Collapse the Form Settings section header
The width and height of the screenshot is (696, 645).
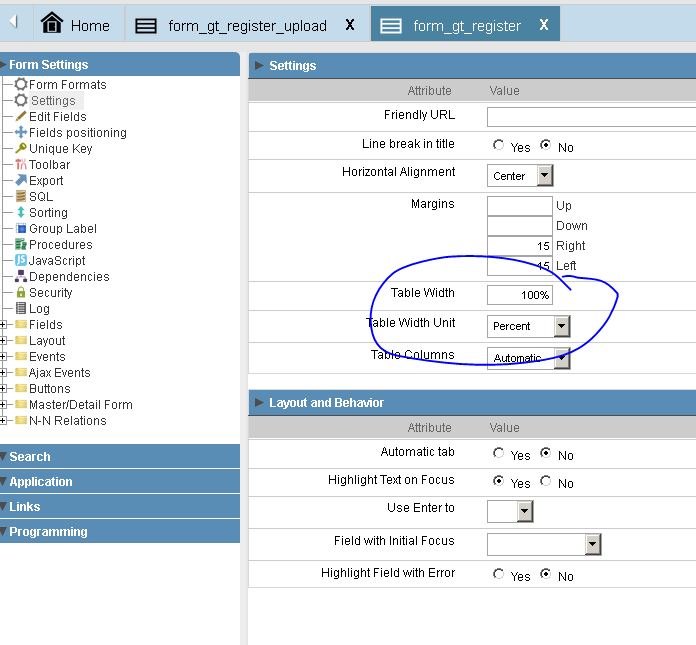pos(120,64)
